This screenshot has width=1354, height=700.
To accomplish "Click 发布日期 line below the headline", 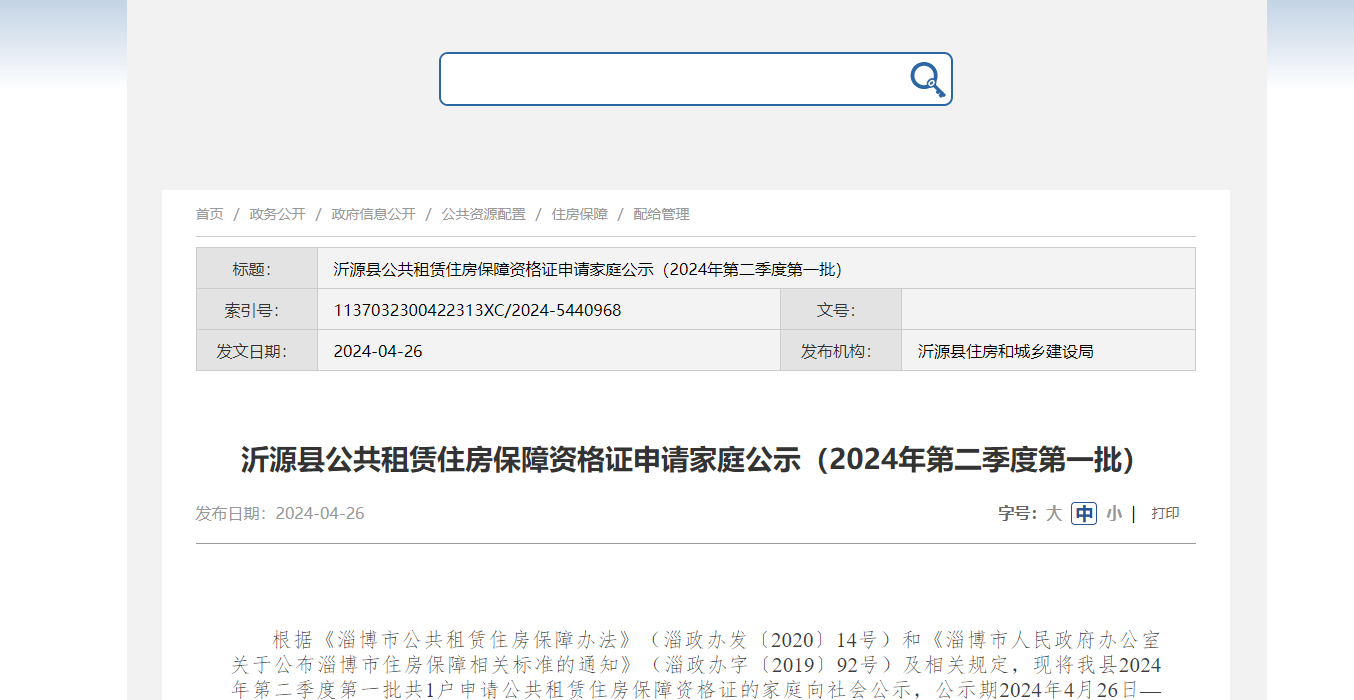I will tap(280, 514).
